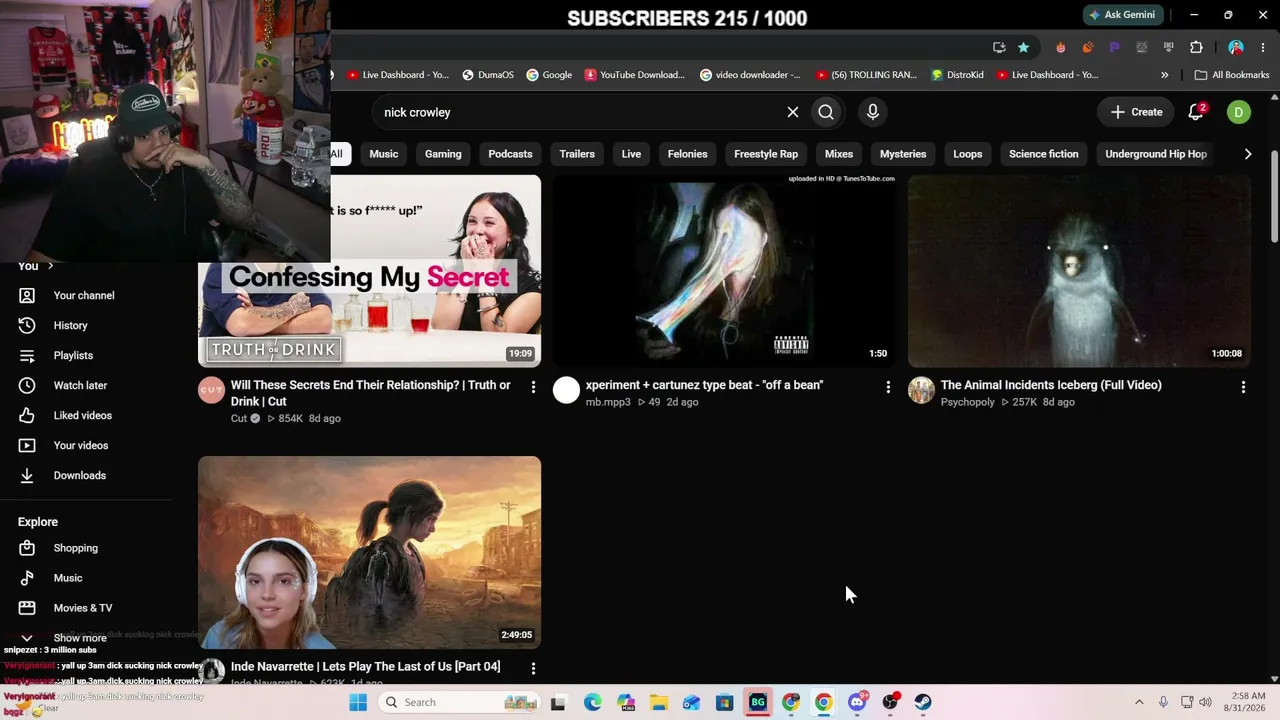Viewport: 1280px width, 720px height.
Task: Open the Psychopoly channel avatar
Action: (921, 391)
